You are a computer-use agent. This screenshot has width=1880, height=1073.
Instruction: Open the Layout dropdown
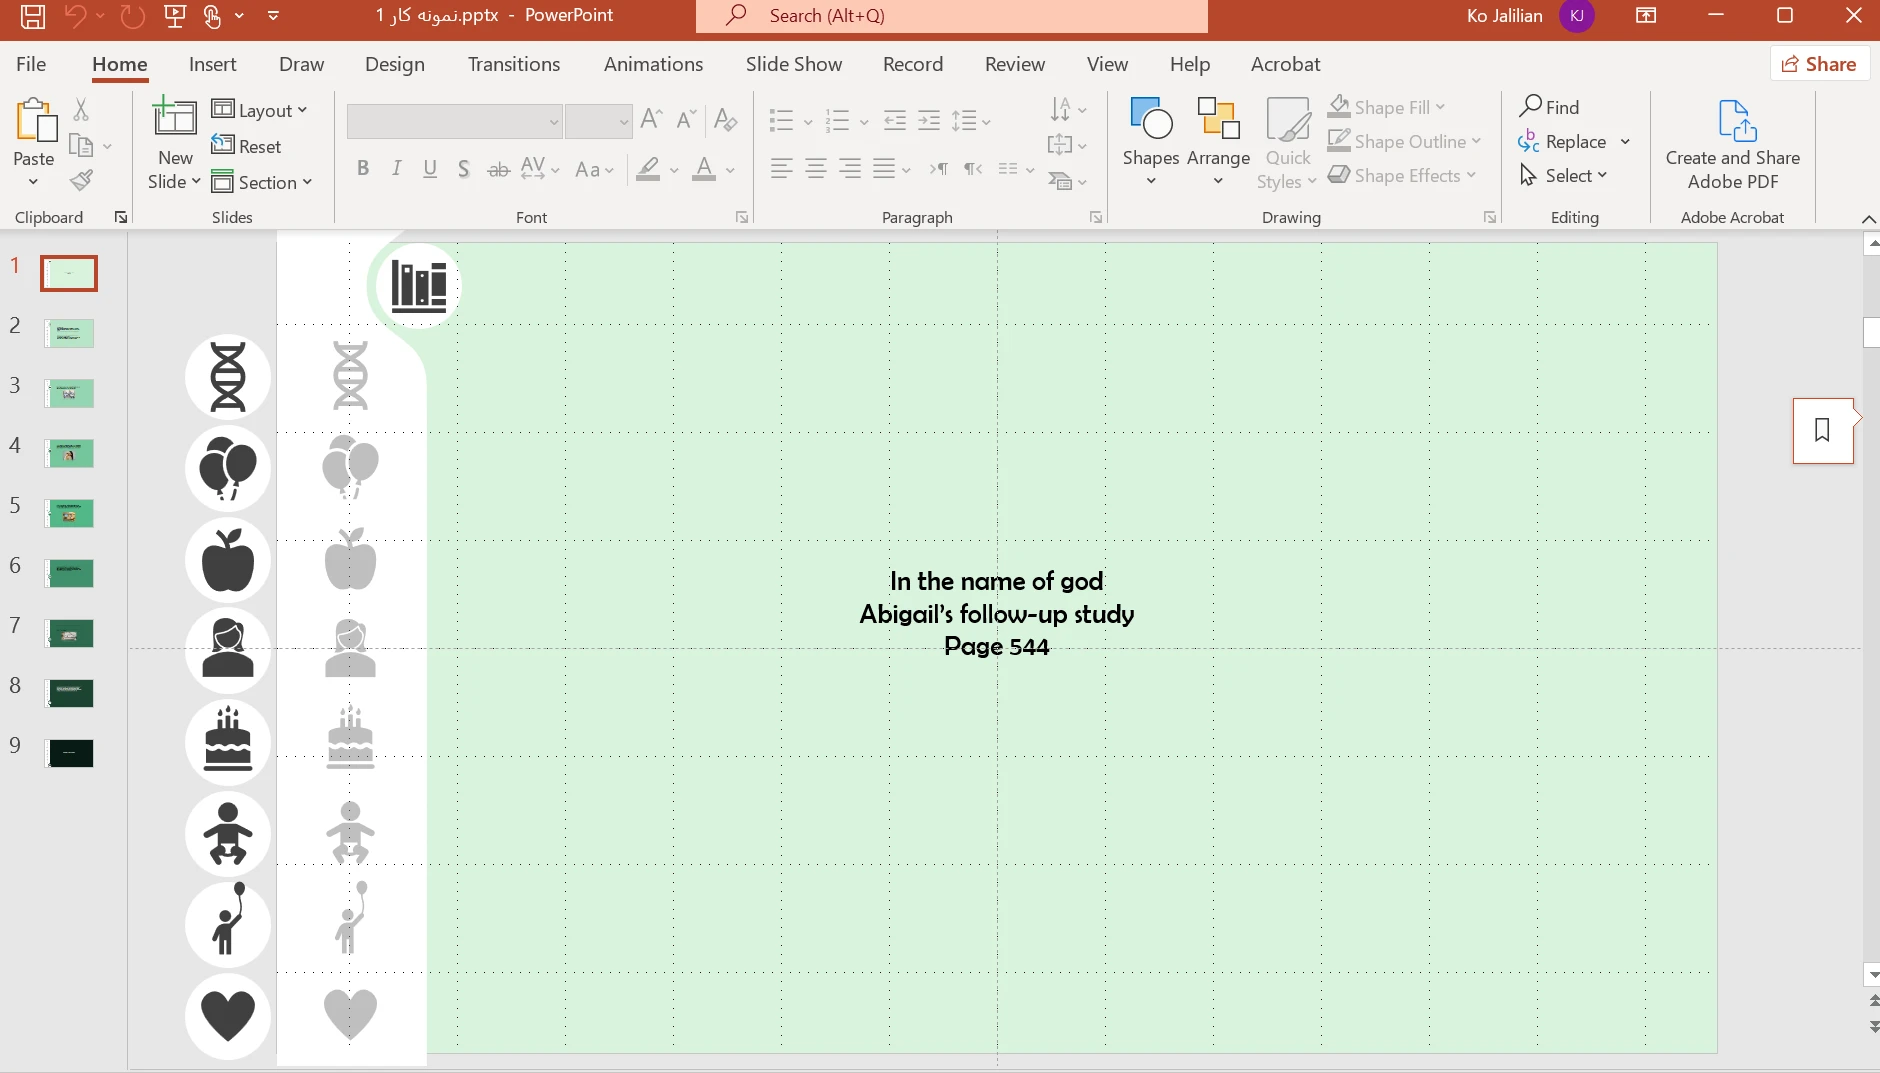point(260,110)
